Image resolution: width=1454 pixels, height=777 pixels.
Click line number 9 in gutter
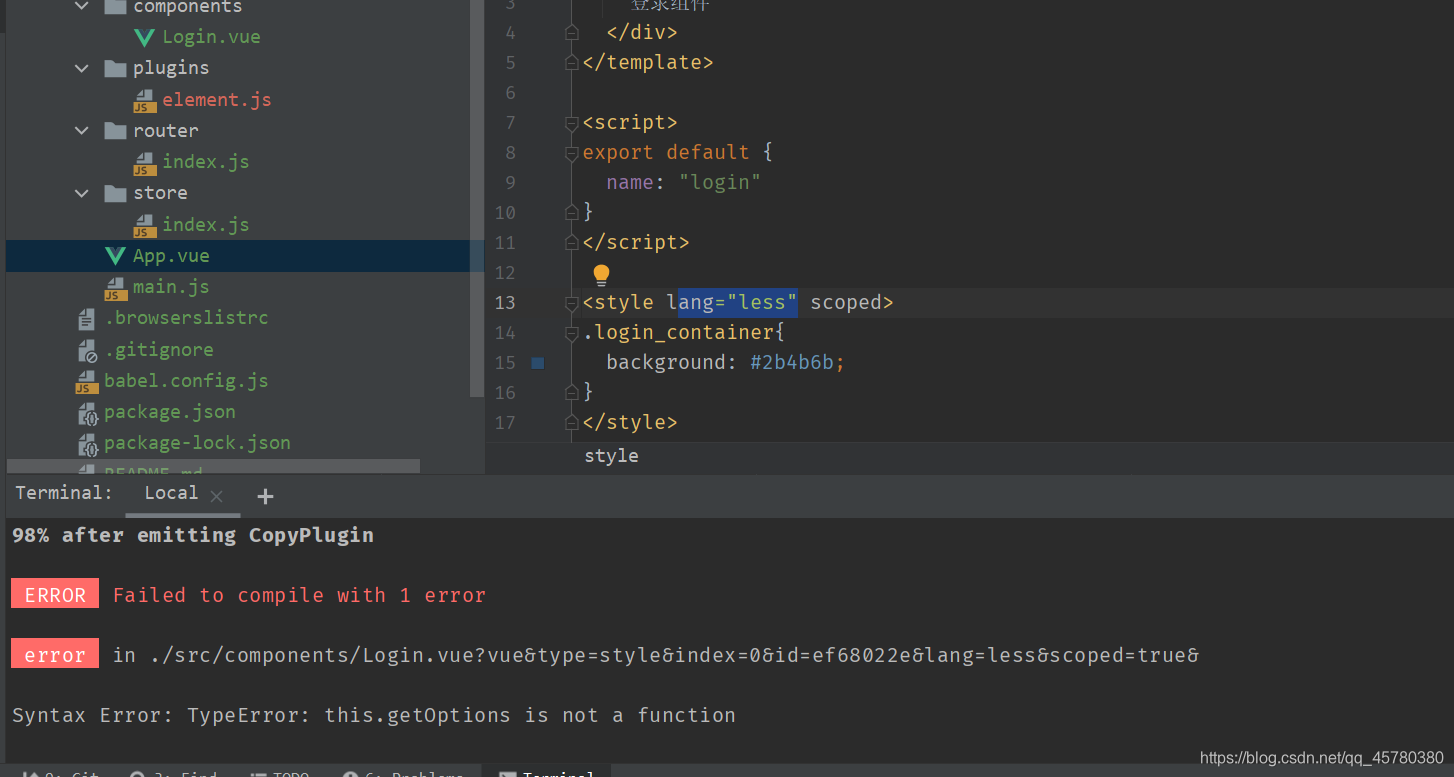tap(511, 182)
